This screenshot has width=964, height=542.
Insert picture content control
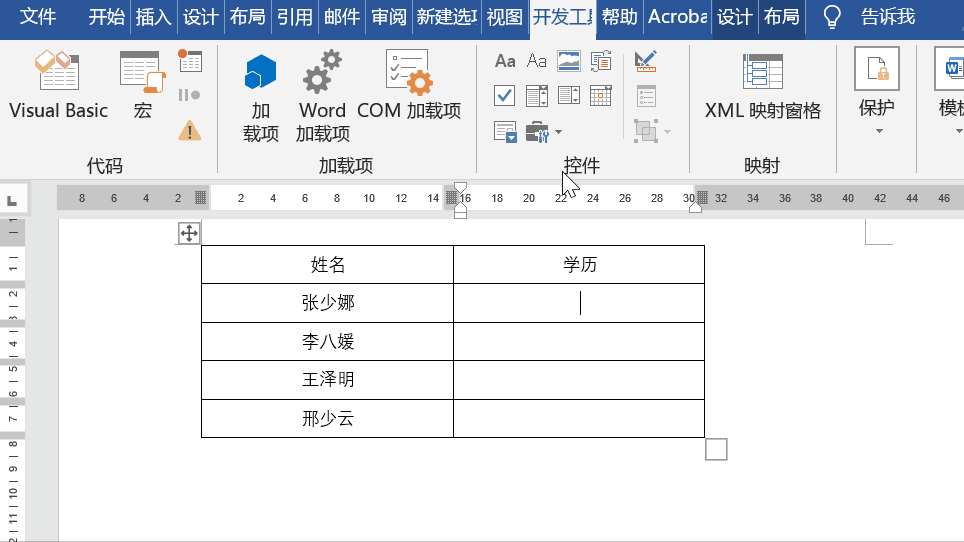(569, 61)
